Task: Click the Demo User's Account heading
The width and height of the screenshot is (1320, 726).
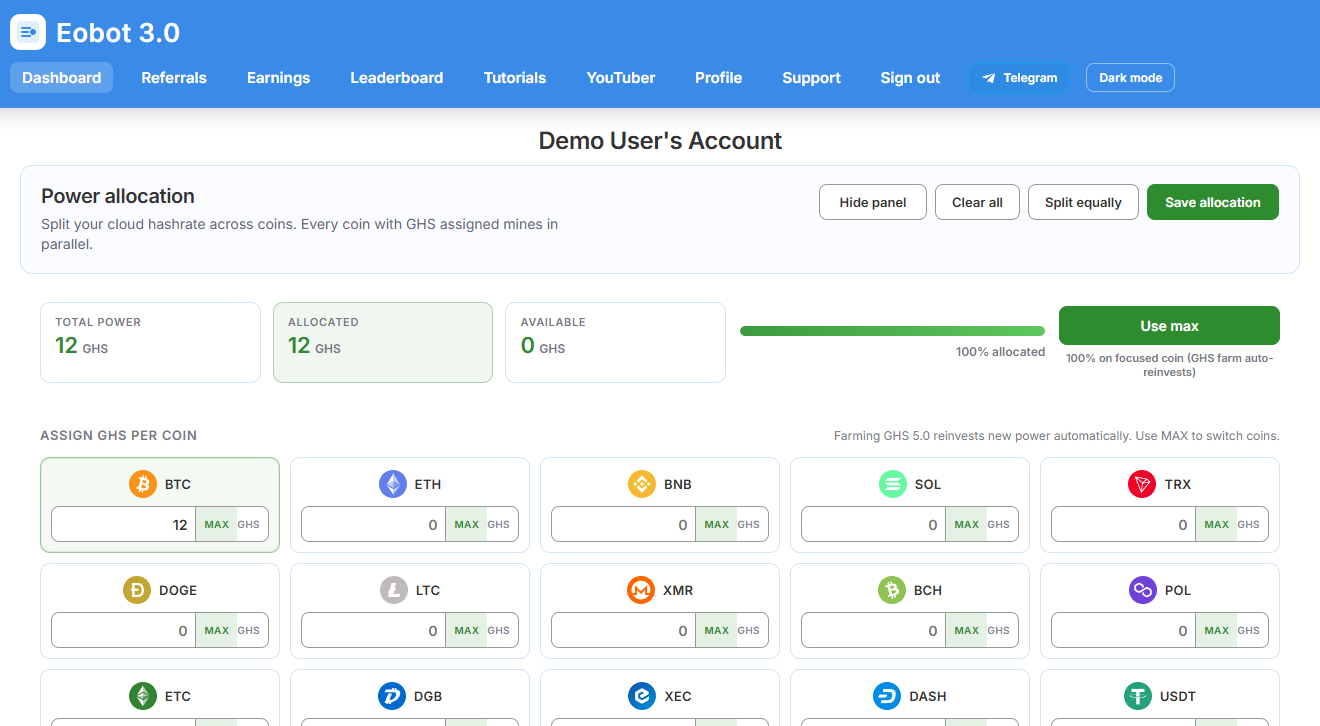Action: point(660,141)
